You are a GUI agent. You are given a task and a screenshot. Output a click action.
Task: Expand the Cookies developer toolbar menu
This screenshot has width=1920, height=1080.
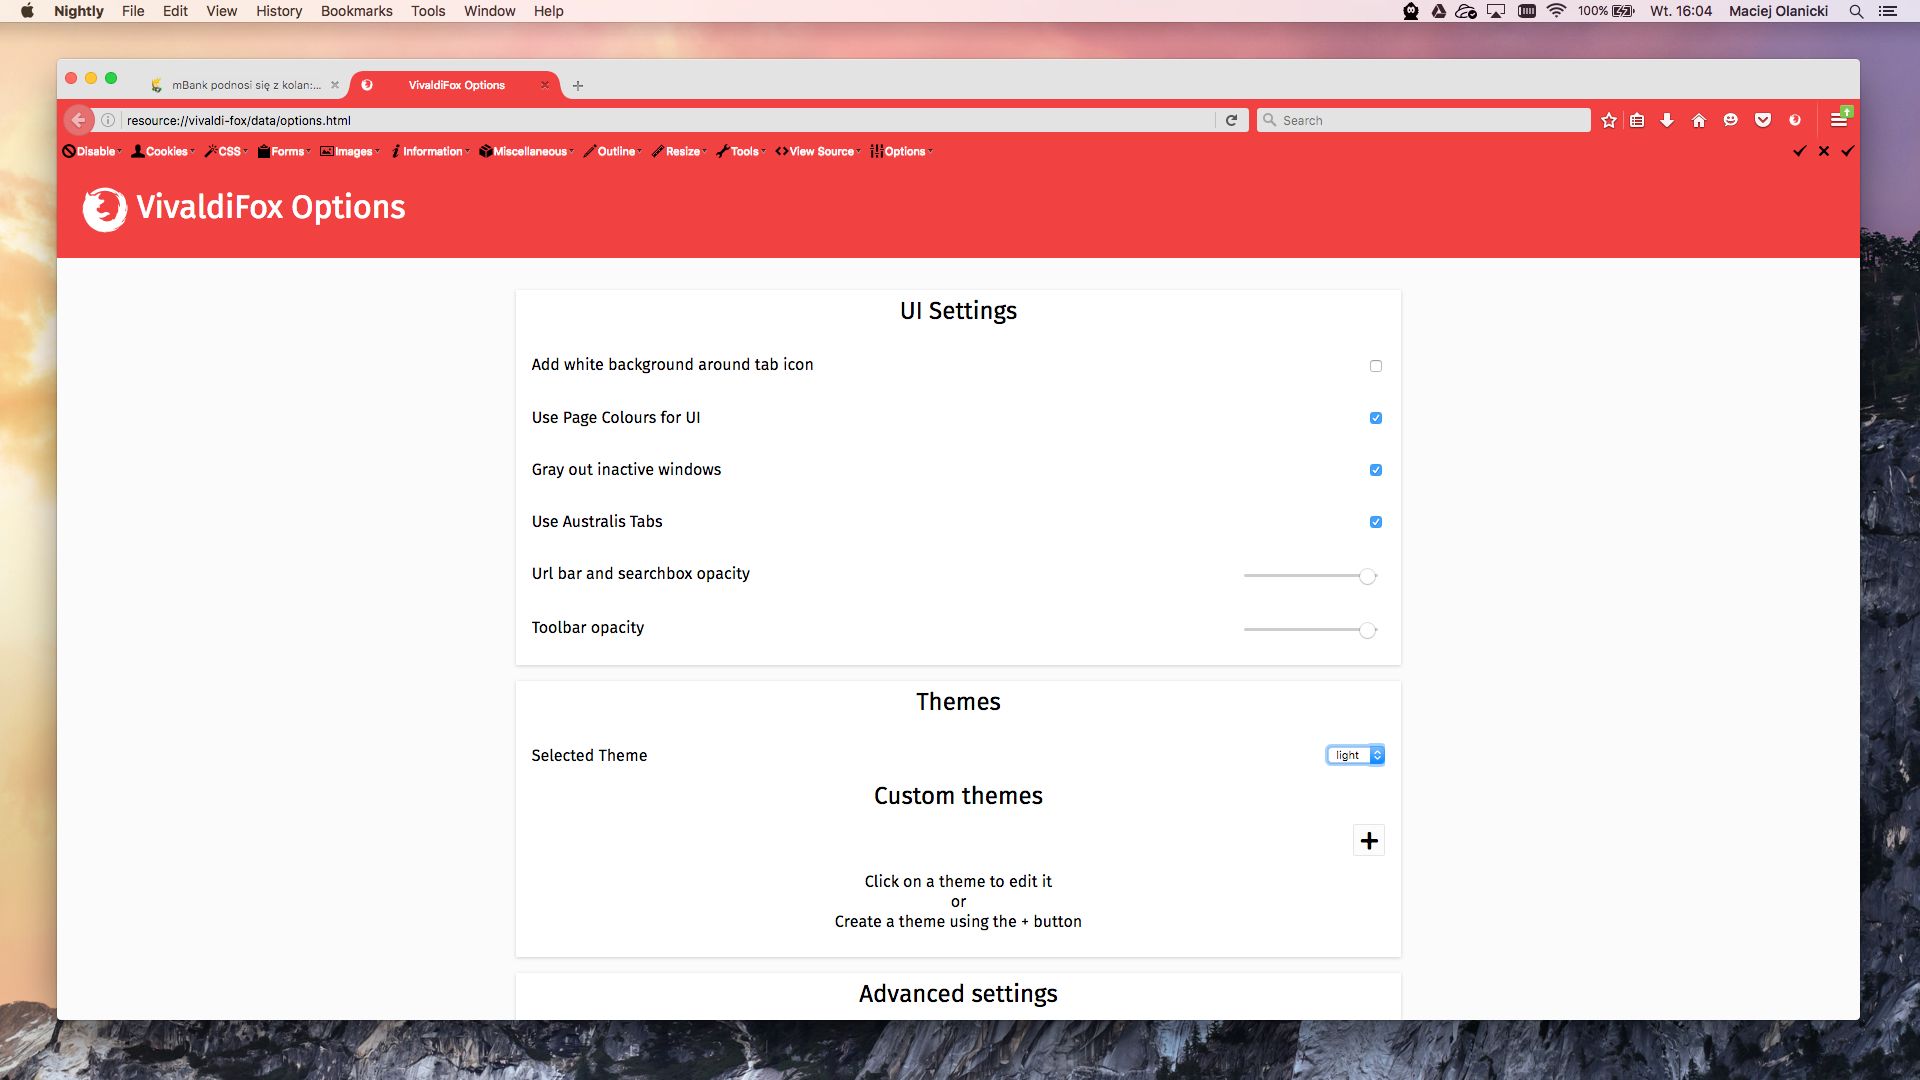(x=165, y=151)
